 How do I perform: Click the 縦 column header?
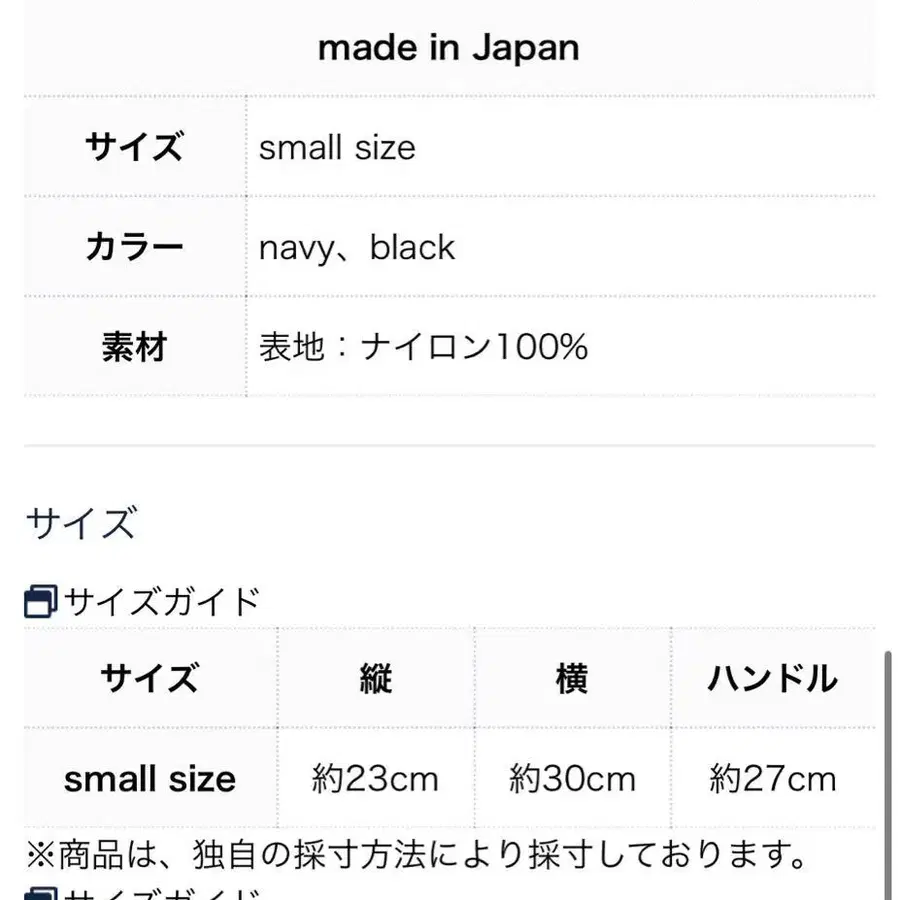tap(376, 678)
